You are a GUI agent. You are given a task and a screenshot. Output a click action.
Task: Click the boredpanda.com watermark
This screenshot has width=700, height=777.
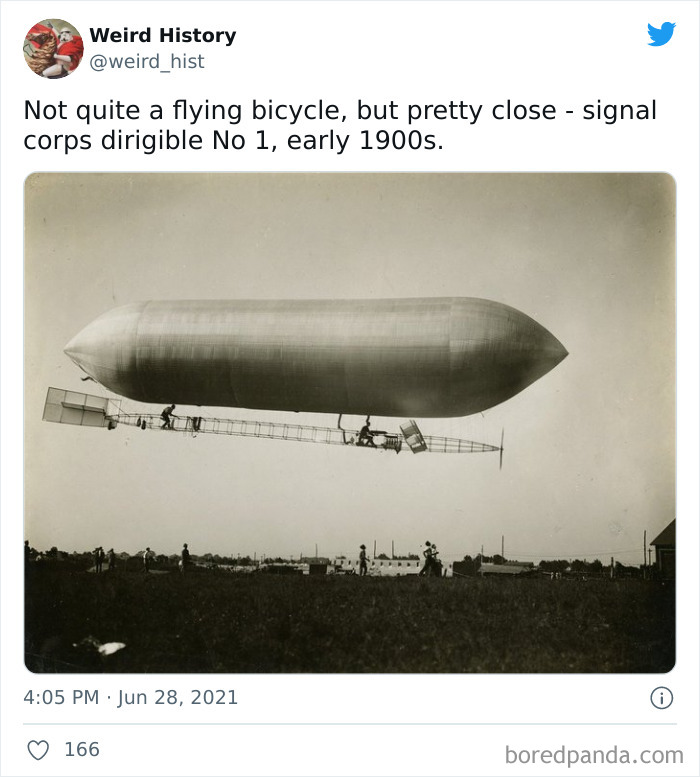tap(594, 754)
